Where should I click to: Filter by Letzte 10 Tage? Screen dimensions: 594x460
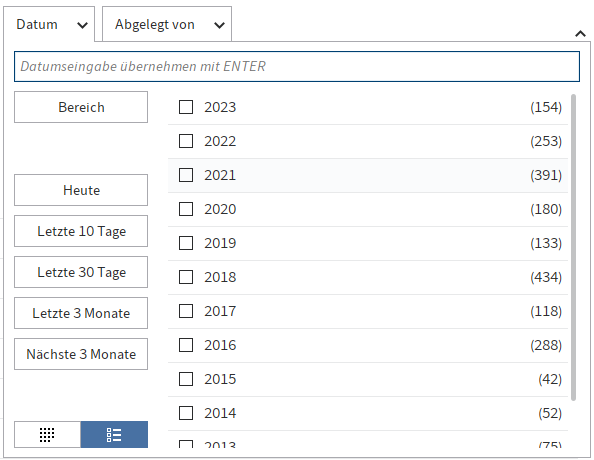pos(81,231)
